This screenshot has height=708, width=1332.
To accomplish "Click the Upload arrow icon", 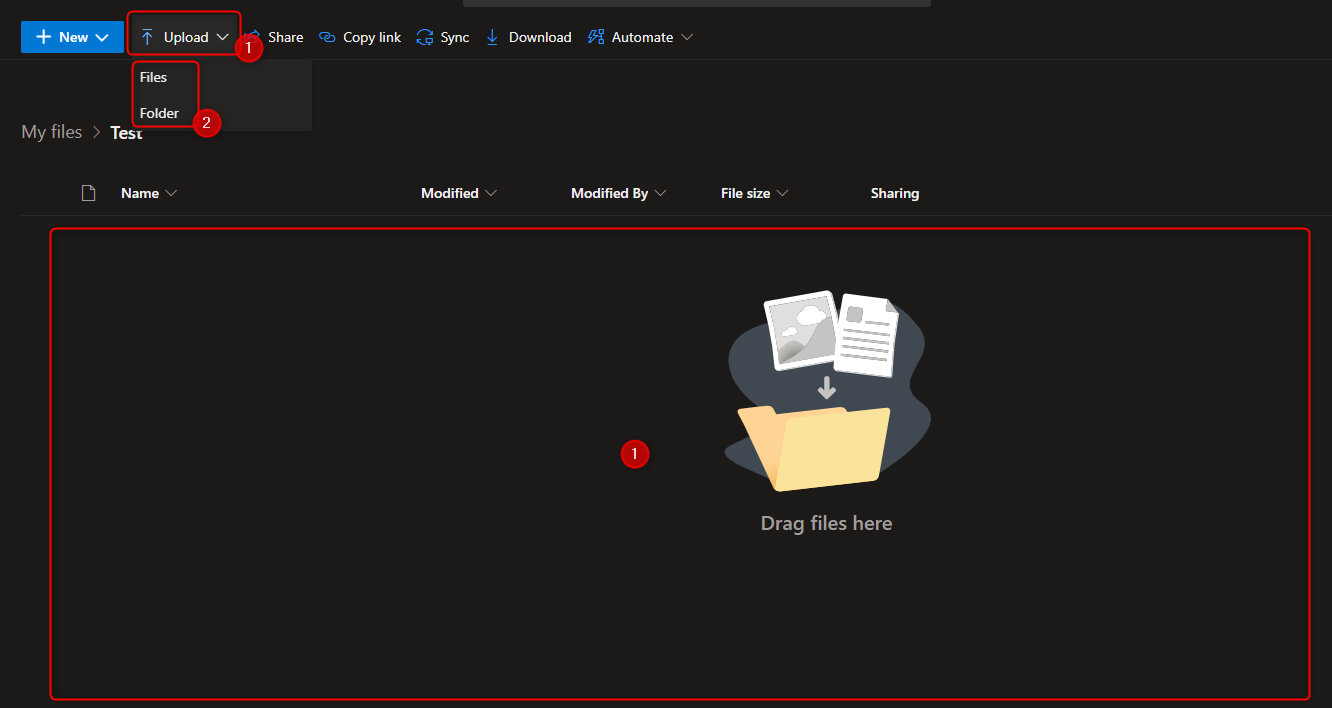I will [x=147, y=37].
